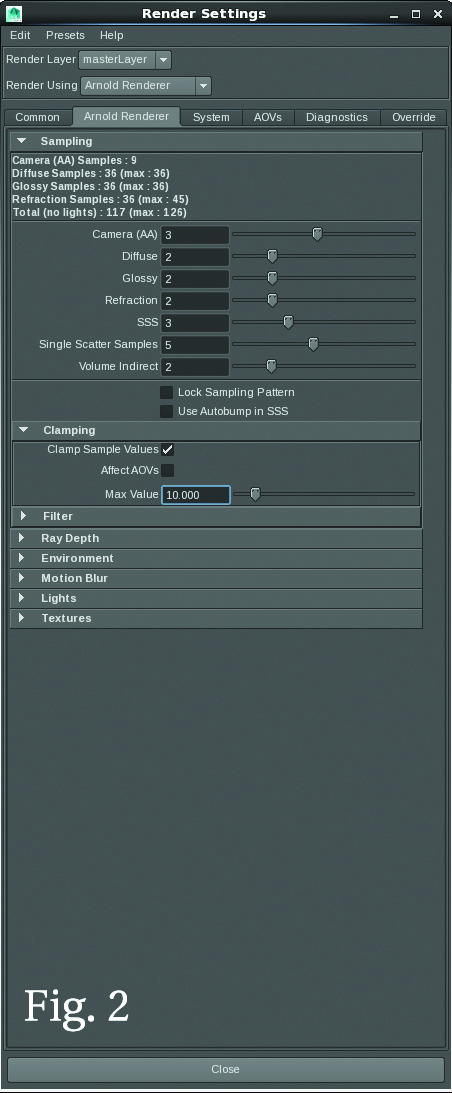Image resolution: width=452 pixels, height=1093 pixels.
Task: Click 'Glossy Samples : 36 (max : 36)' text
Action: tap(91, 187)
